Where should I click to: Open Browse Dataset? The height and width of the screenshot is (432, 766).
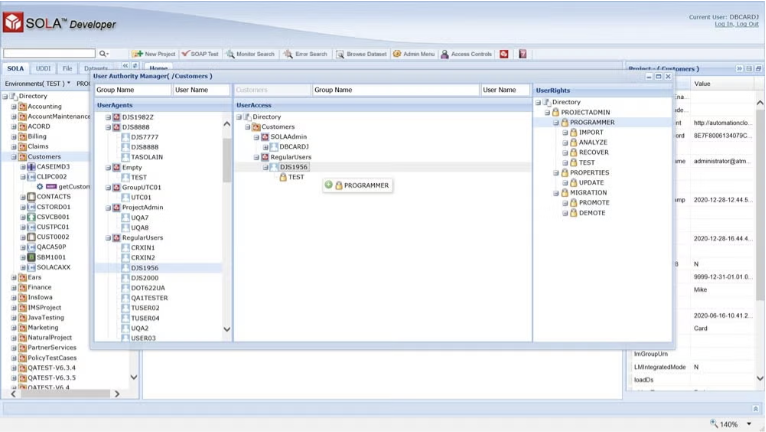(361, 54)
